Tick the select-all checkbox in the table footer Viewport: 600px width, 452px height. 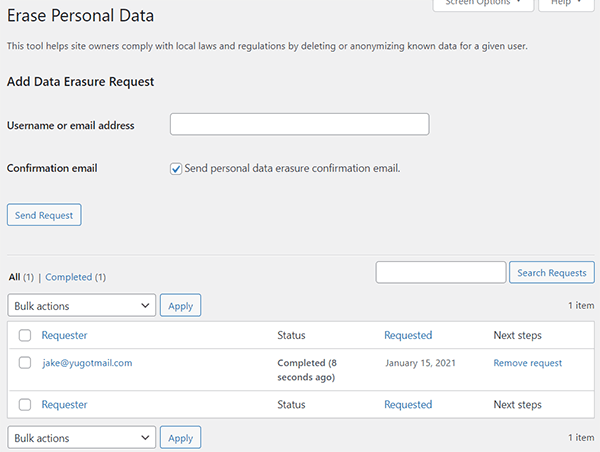(x=25, y=405)
